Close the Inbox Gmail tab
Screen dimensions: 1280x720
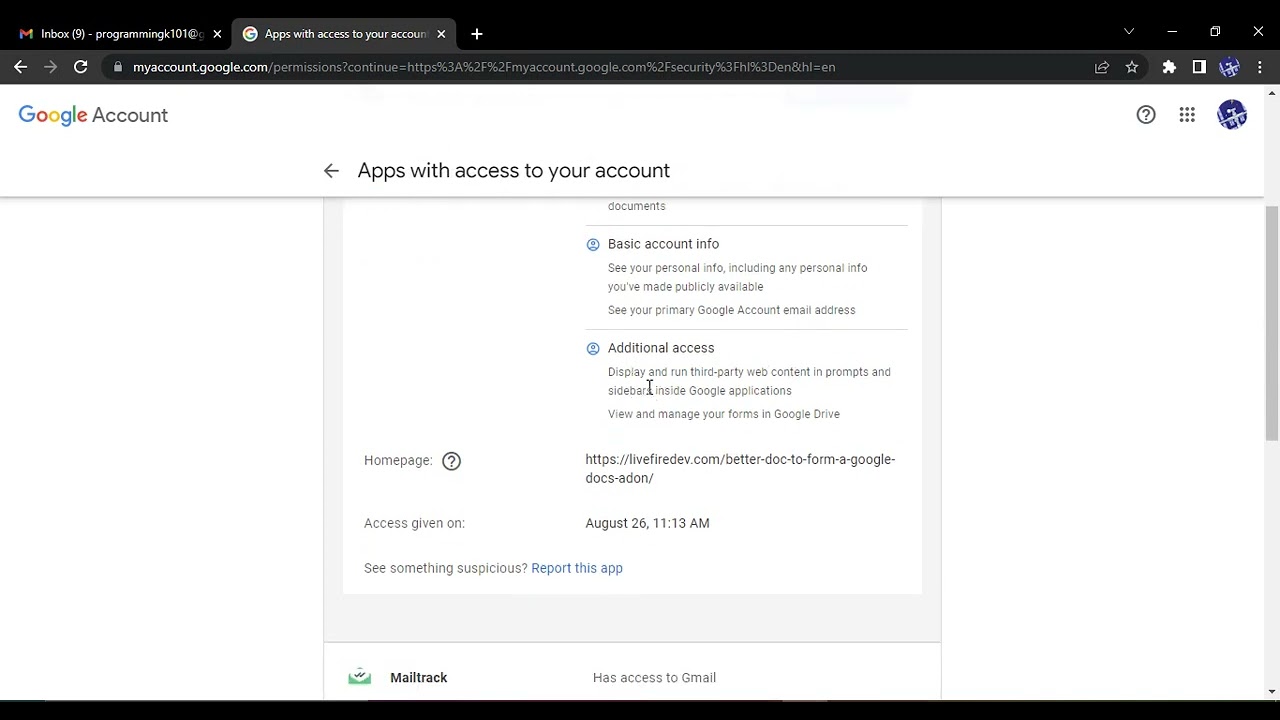(x=217, y=34)
